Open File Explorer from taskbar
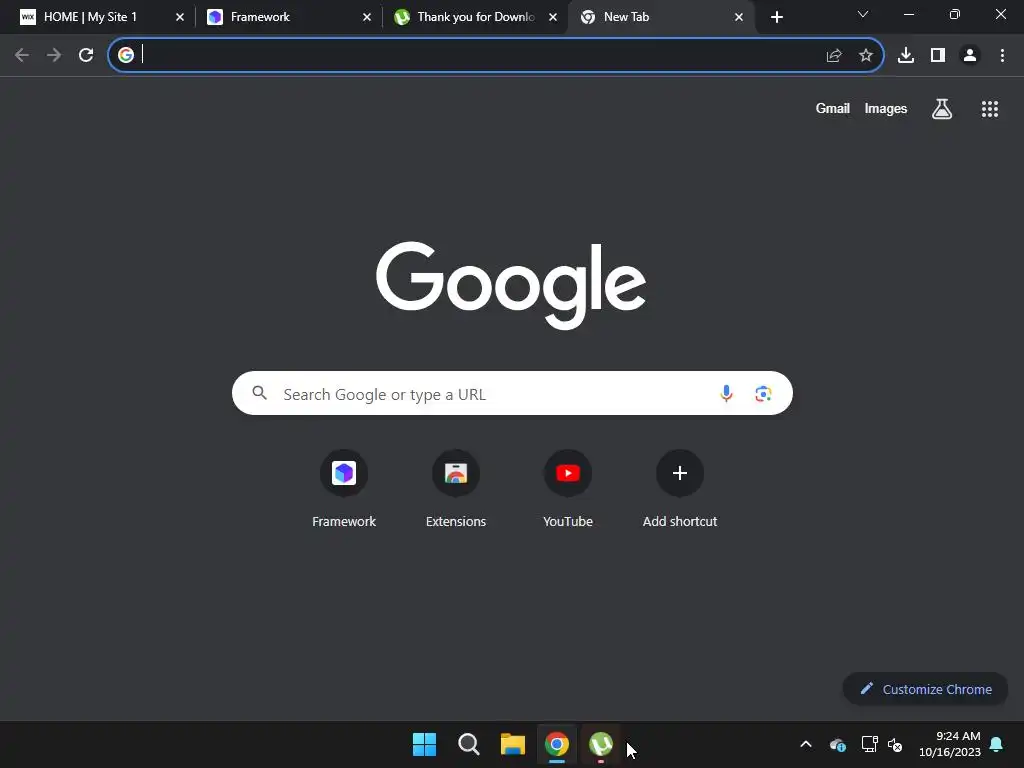 (513, 744)
